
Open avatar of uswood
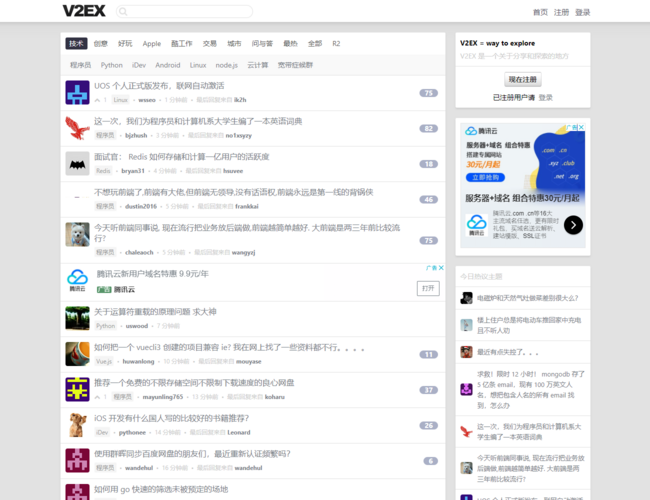pos(78,318)
